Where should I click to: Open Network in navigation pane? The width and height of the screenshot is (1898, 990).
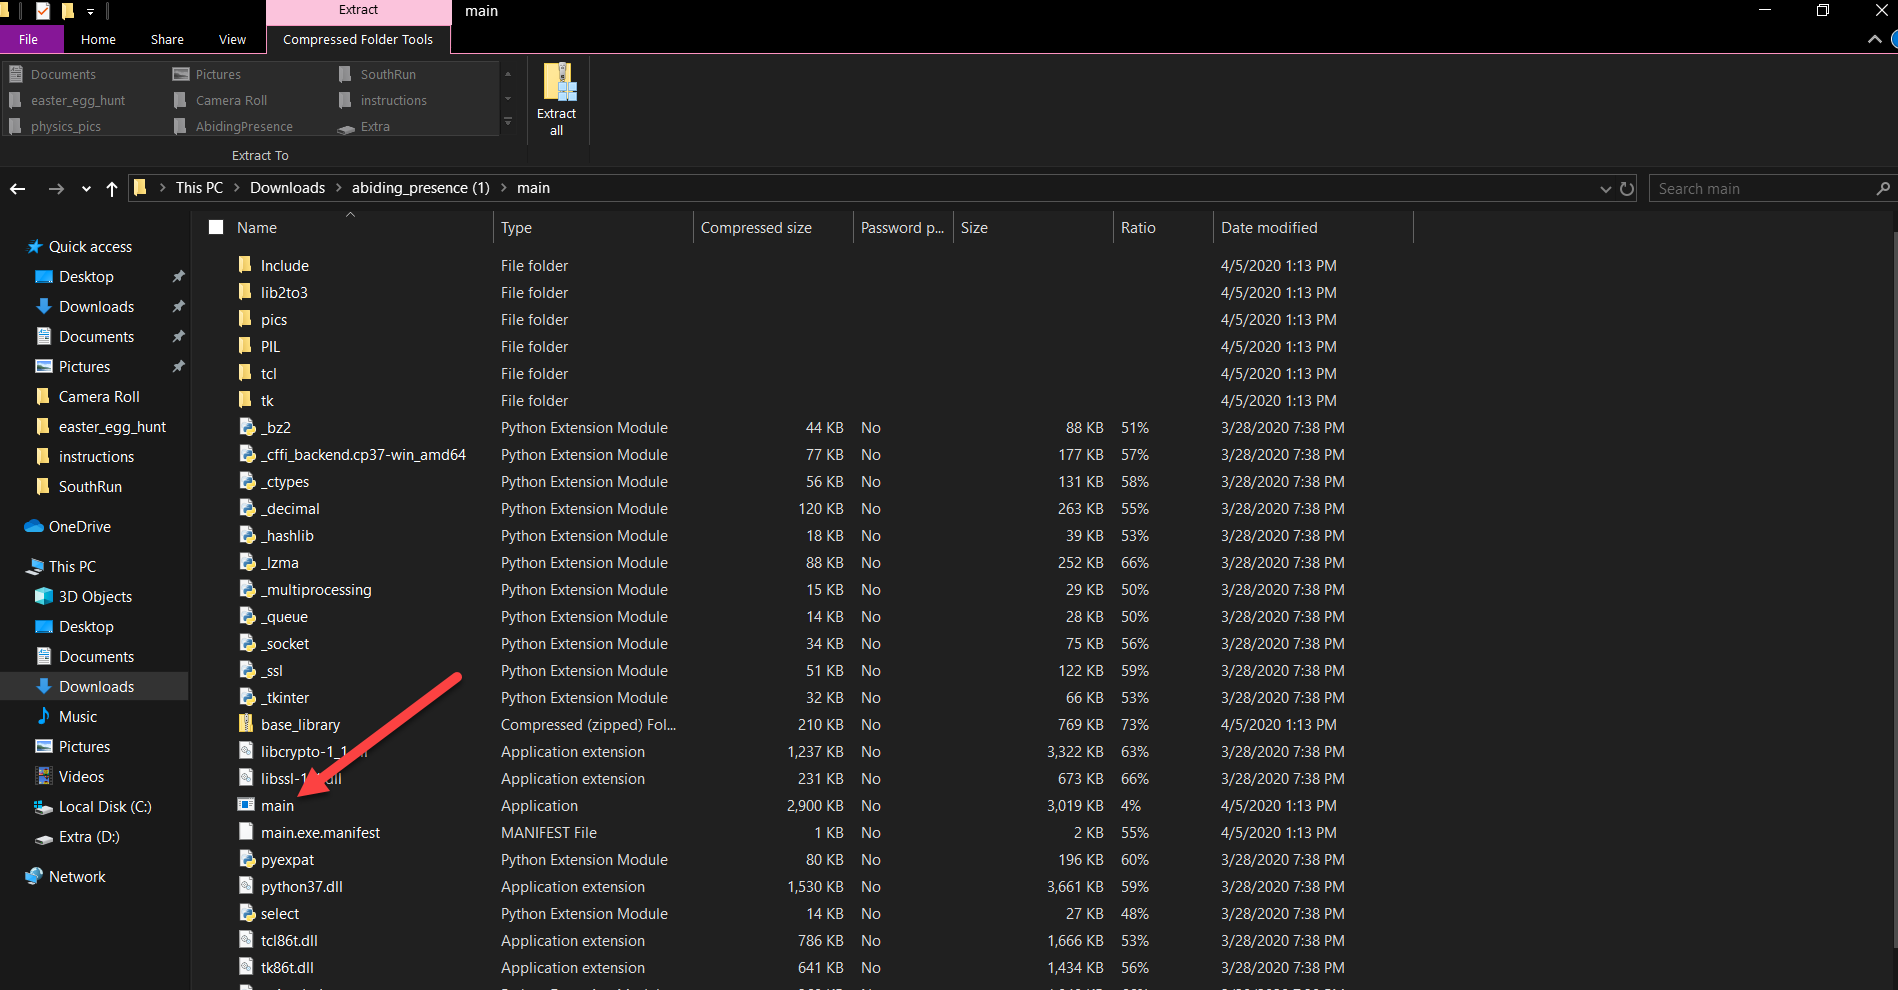pyautogui.click(x=77, y=877)
